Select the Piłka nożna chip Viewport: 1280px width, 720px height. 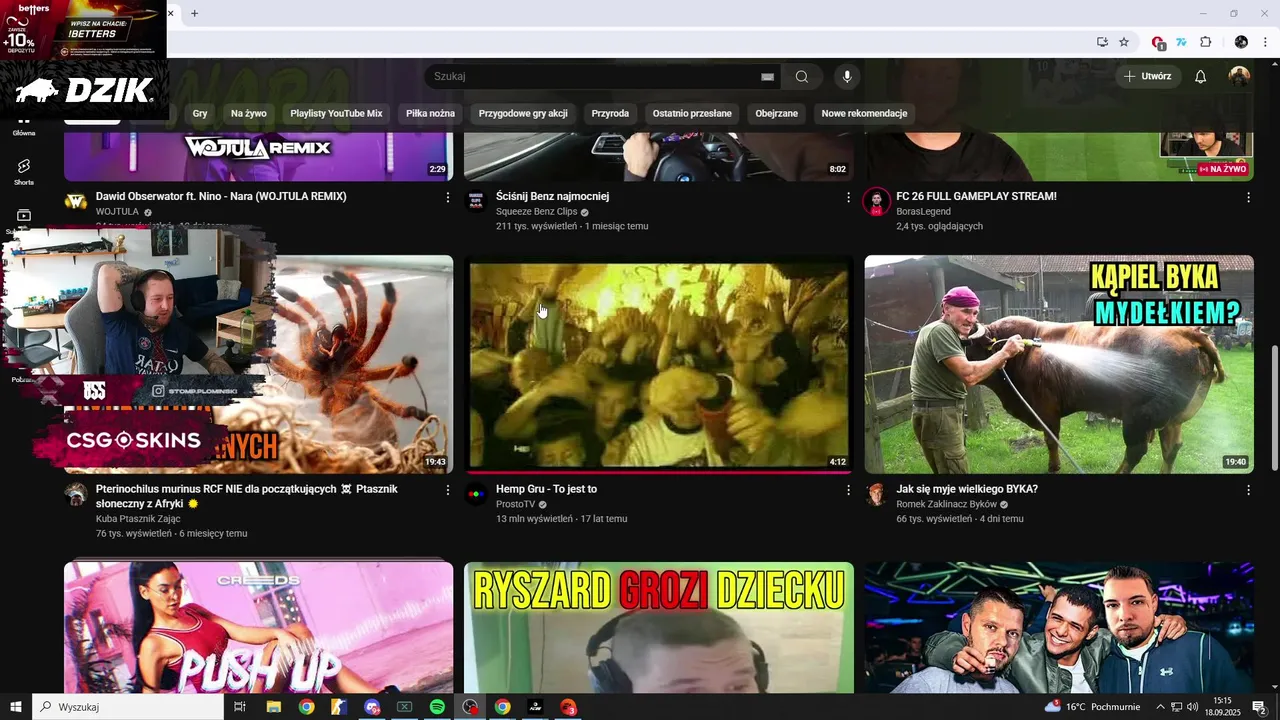tap(430, 114)
